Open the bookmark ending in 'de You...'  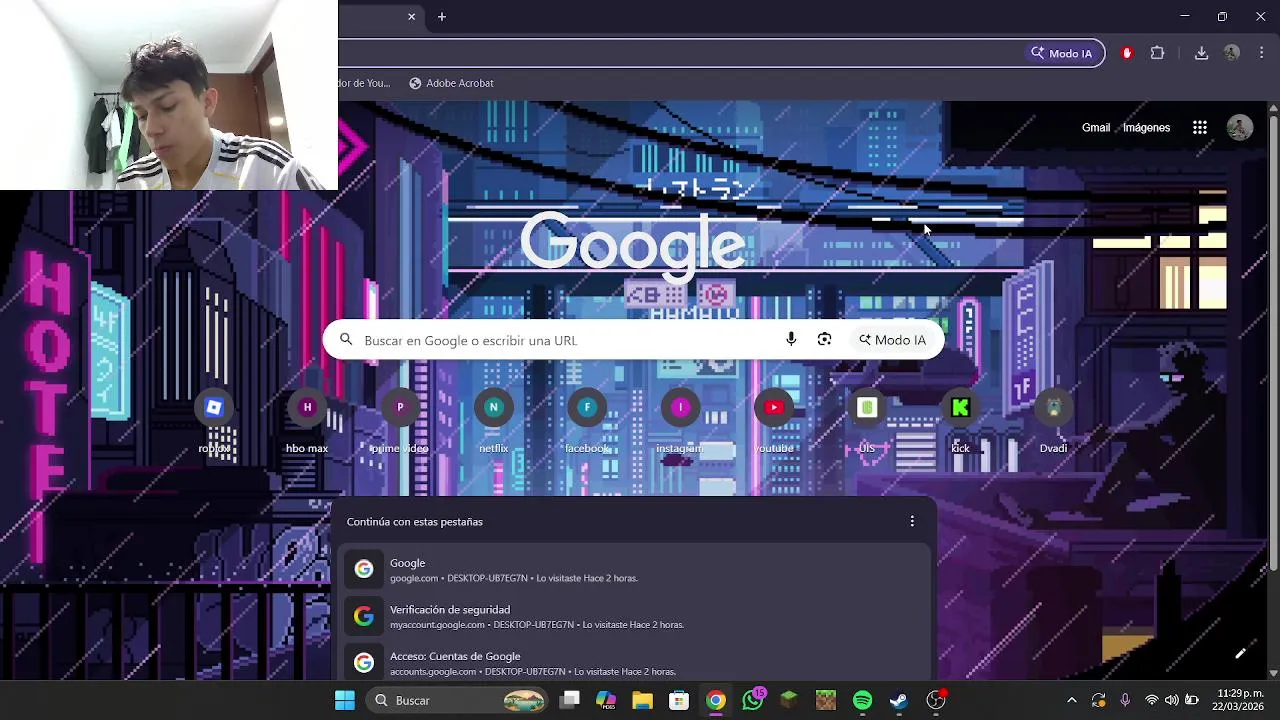click(x=365, y=83)
